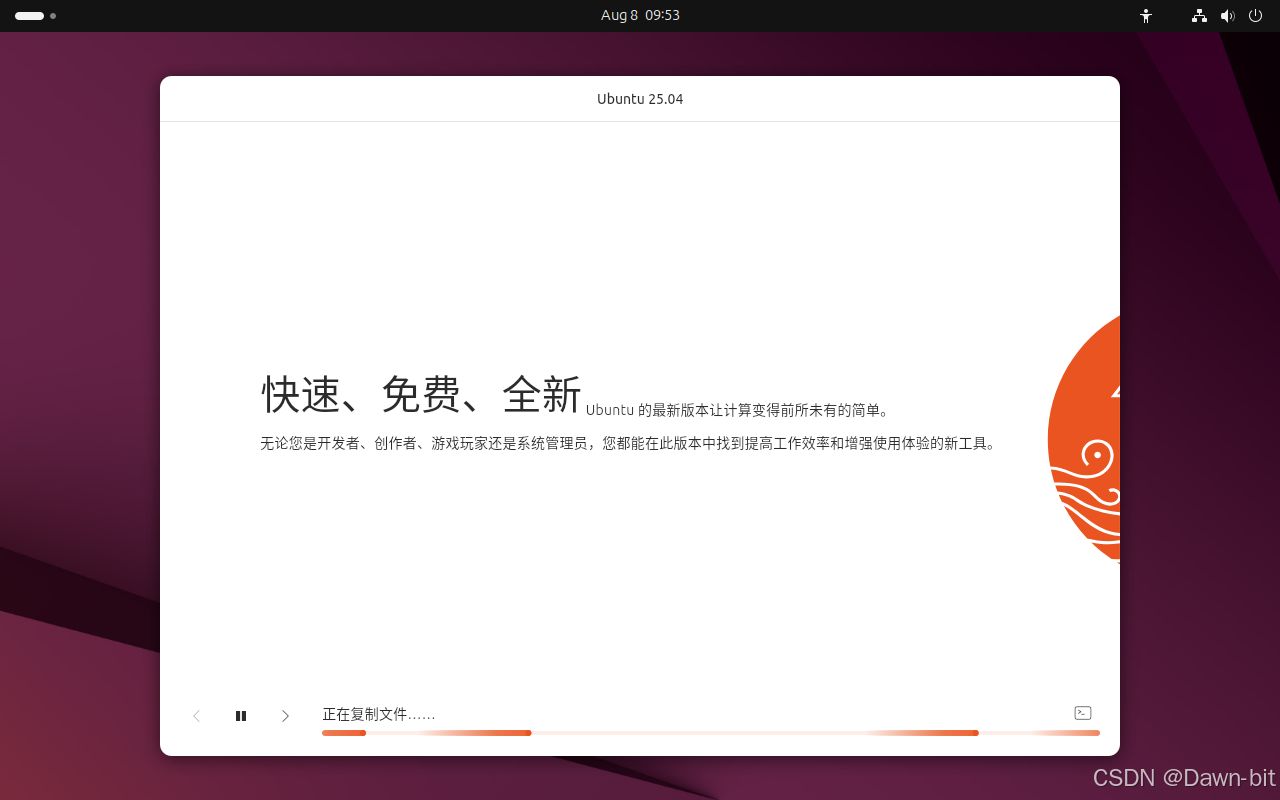
Task: Click the volume speaker icon
Action: [x=1227, y=16]
